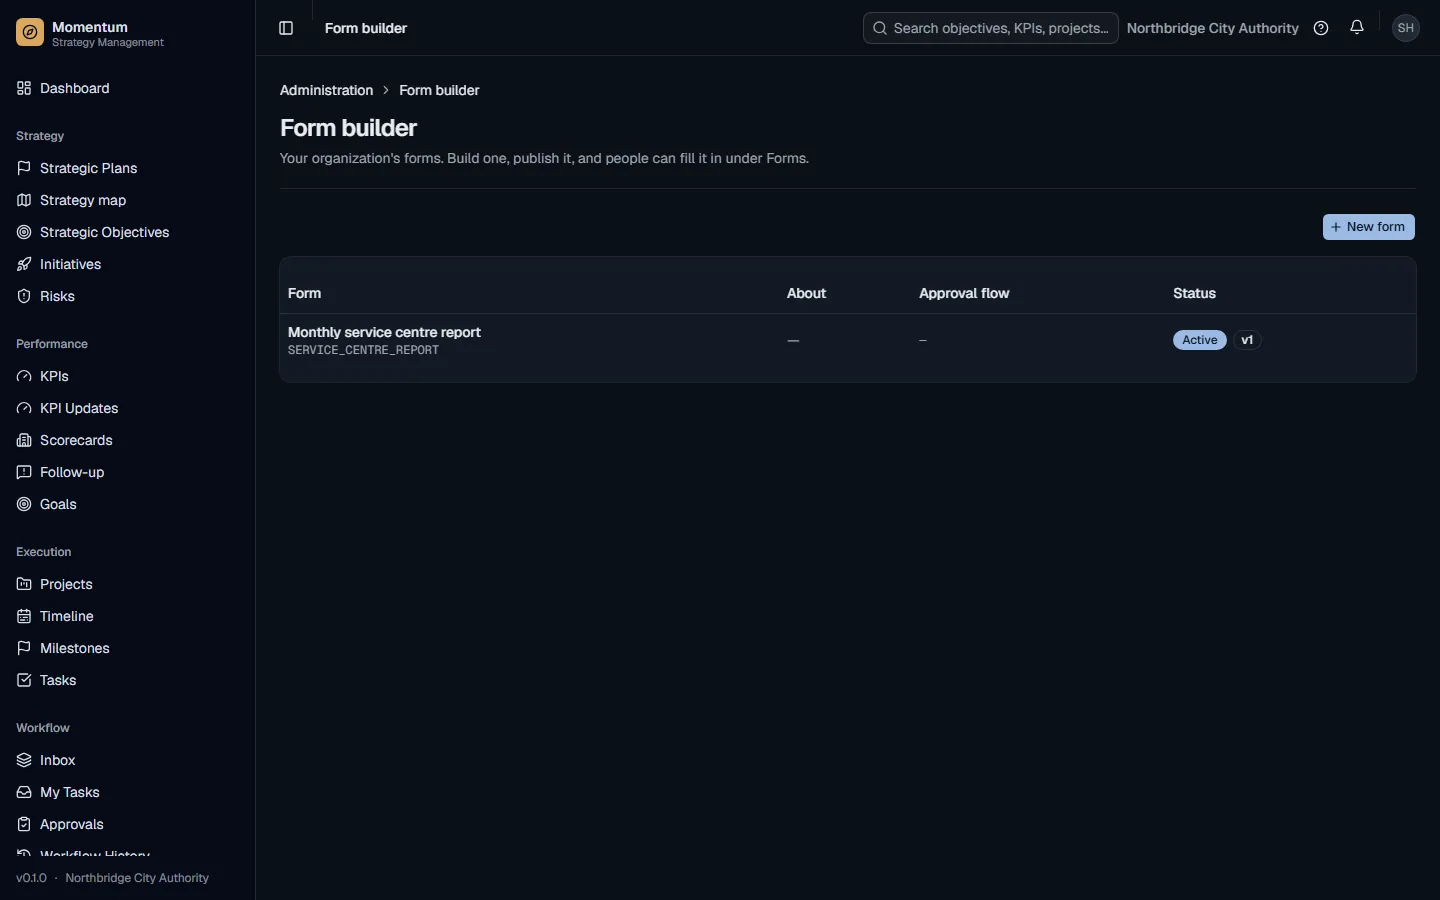Toggle the sidebar collapse icon
1440x900 pixels.
(x=286, y=28)
